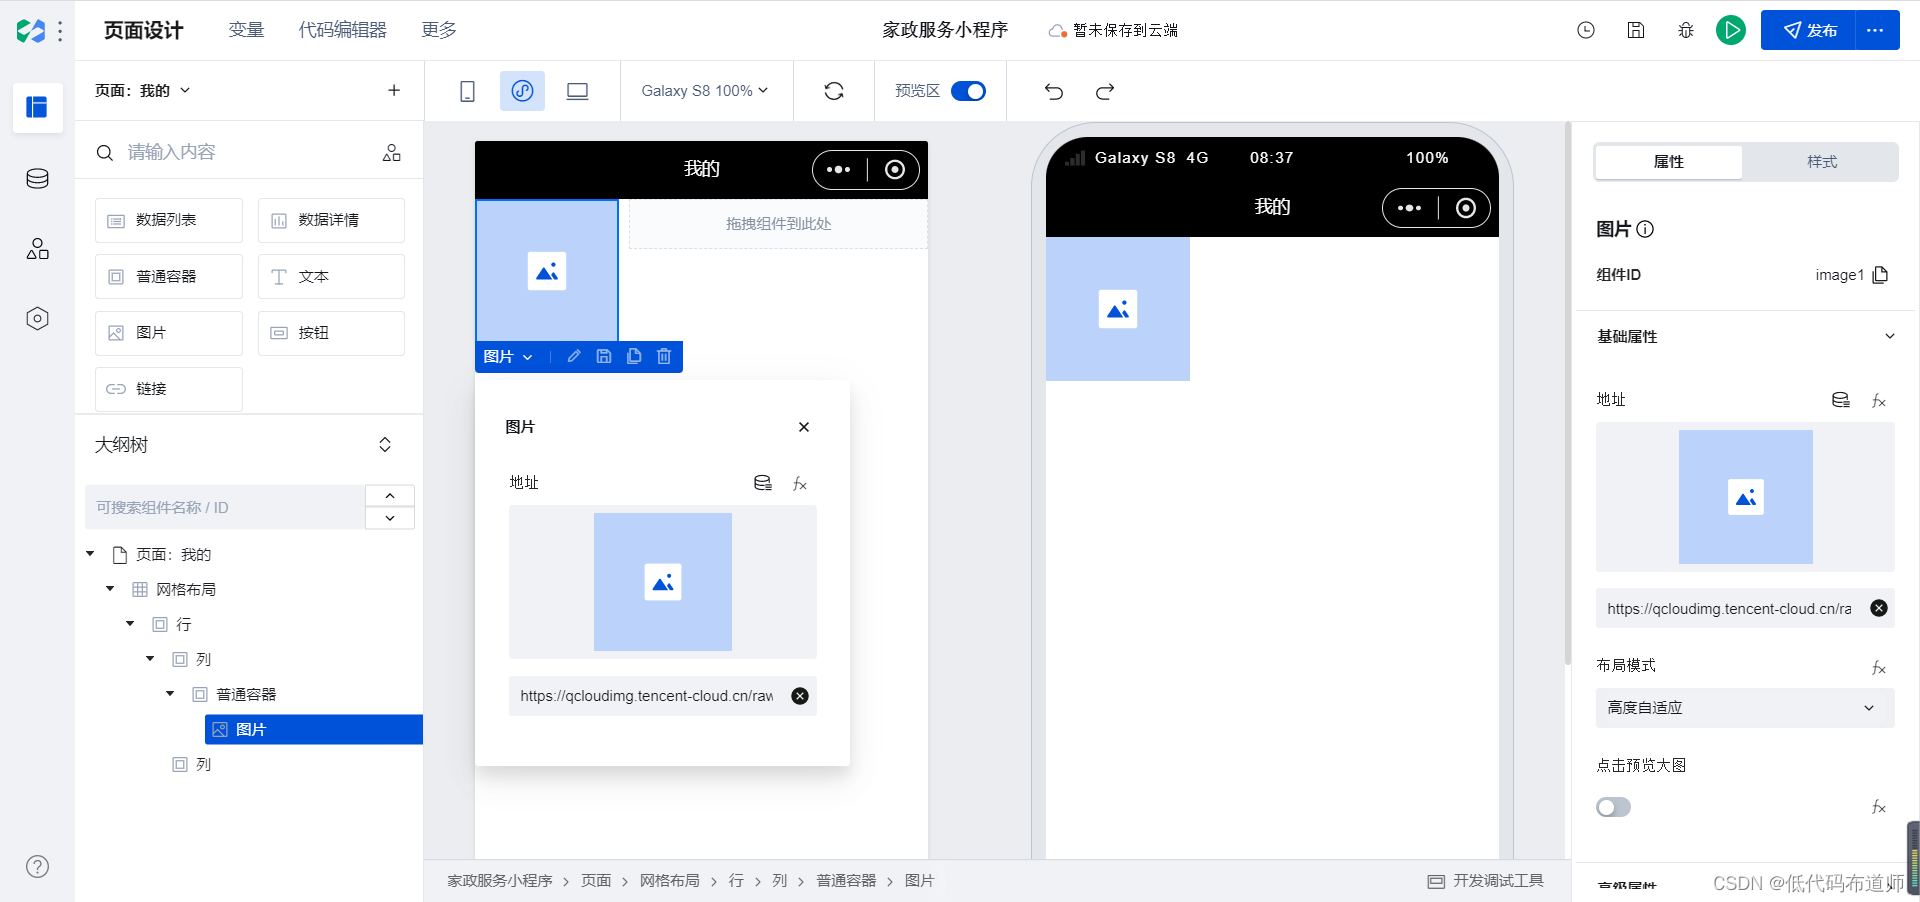The height and width of the screenshot is (902, 1920).
Task: Select the page design tab
Action: click(143, 30)
